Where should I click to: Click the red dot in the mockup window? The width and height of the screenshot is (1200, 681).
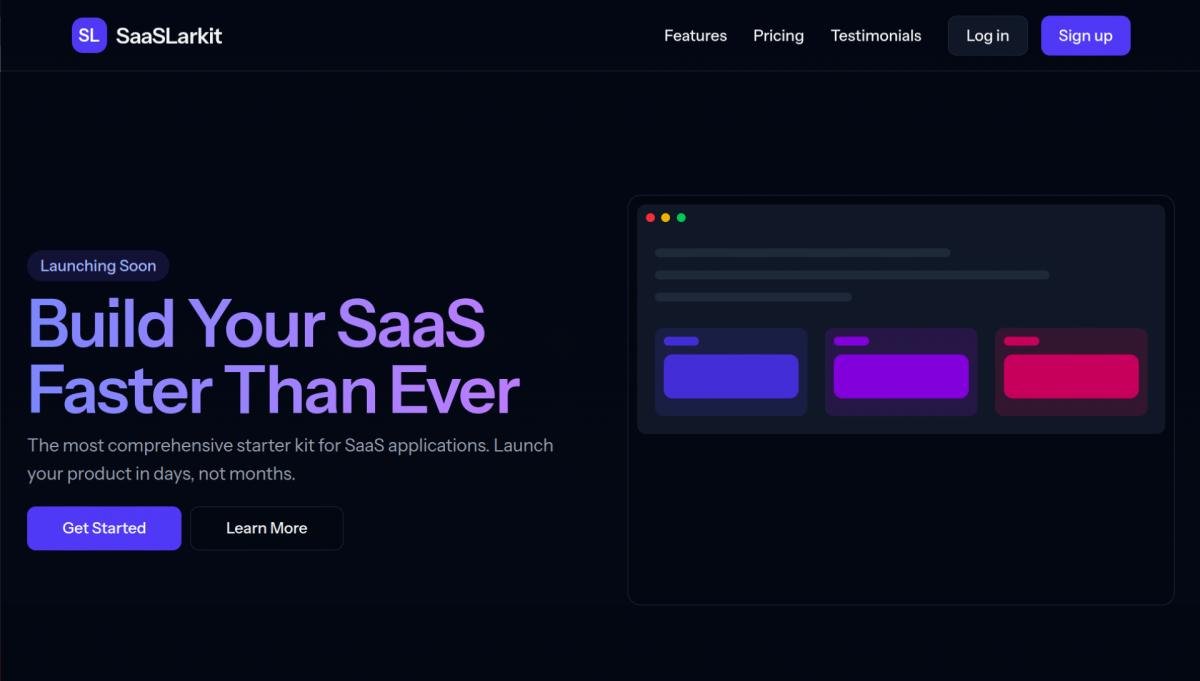pos(650,218)
